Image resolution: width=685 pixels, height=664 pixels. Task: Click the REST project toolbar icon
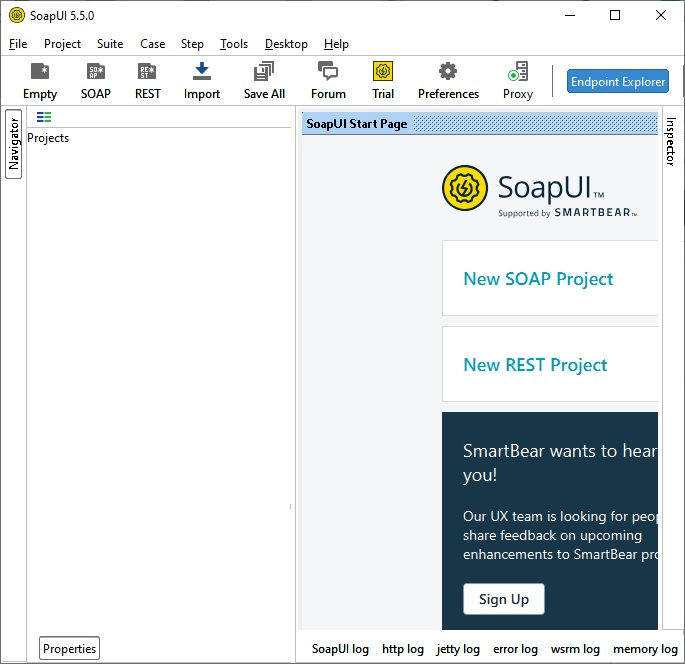coord(147,81)
